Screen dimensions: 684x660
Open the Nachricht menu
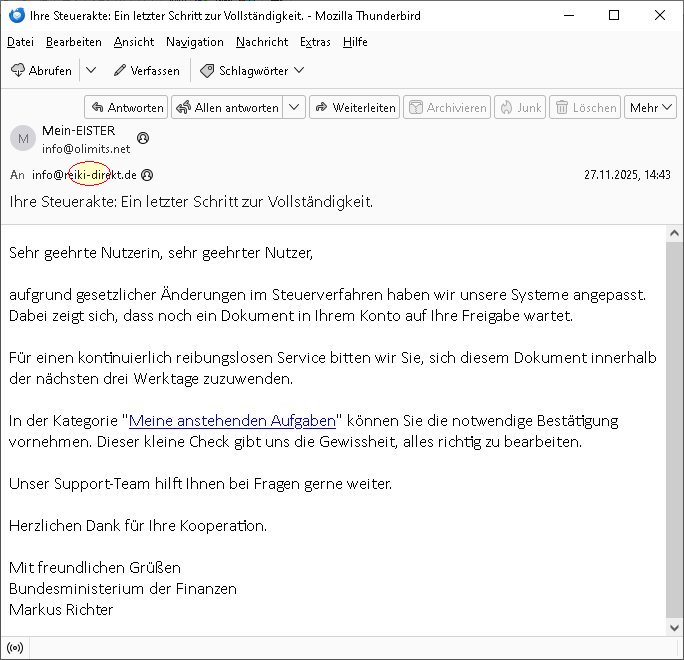click(x=261, y=42)
